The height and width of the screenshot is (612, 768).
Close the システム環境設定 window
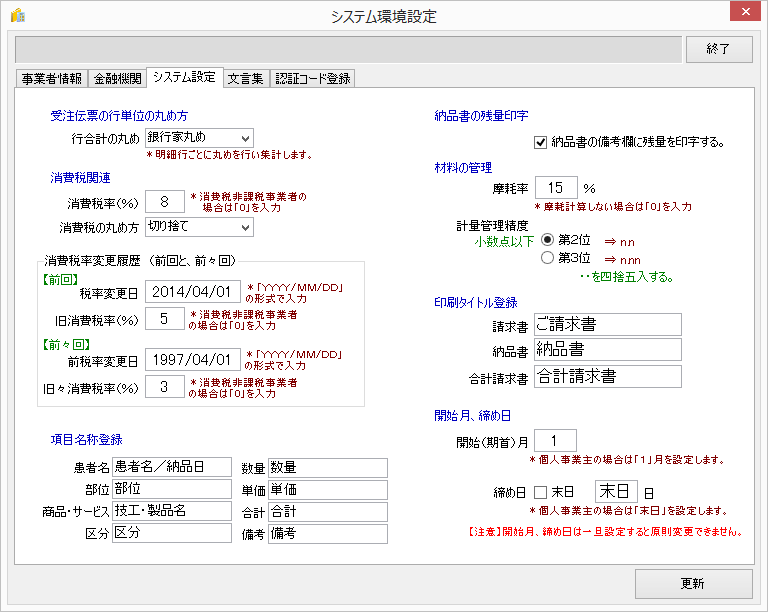pos(745,12)
